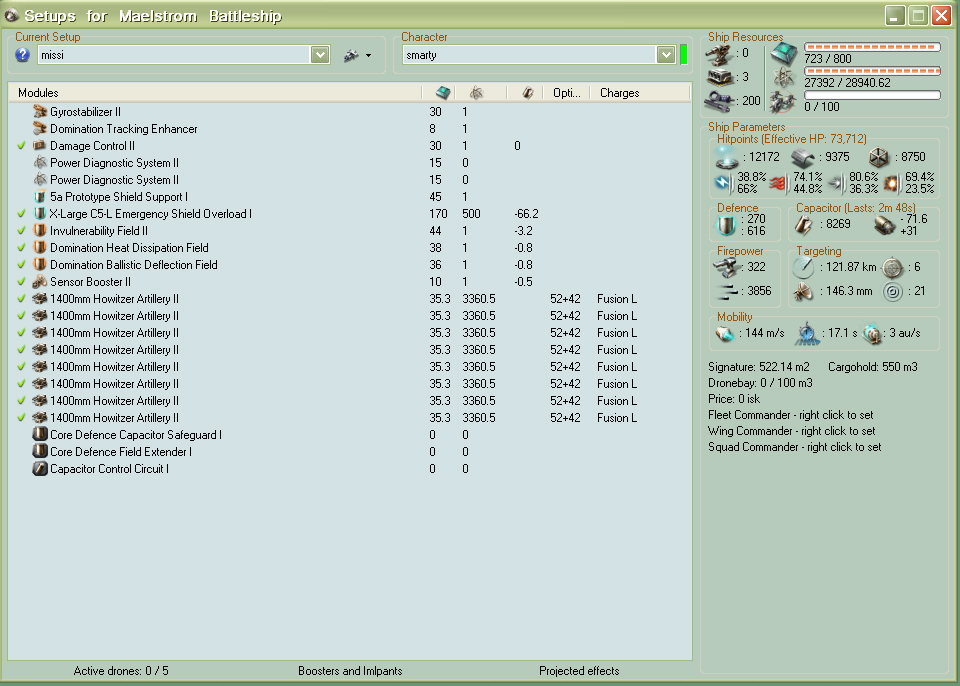Expand the Character selection dropdown
This screenshot has width=960, height=686.
point(666,55)
